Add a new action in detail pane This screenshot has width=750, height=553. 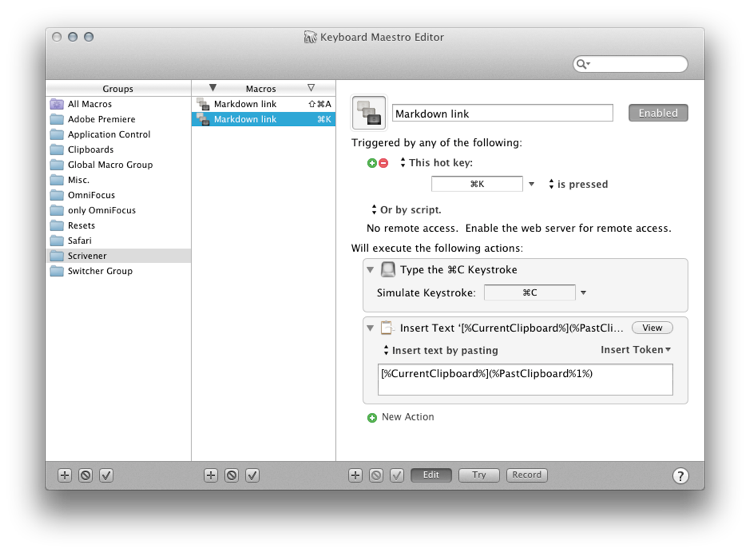[355, 475]
